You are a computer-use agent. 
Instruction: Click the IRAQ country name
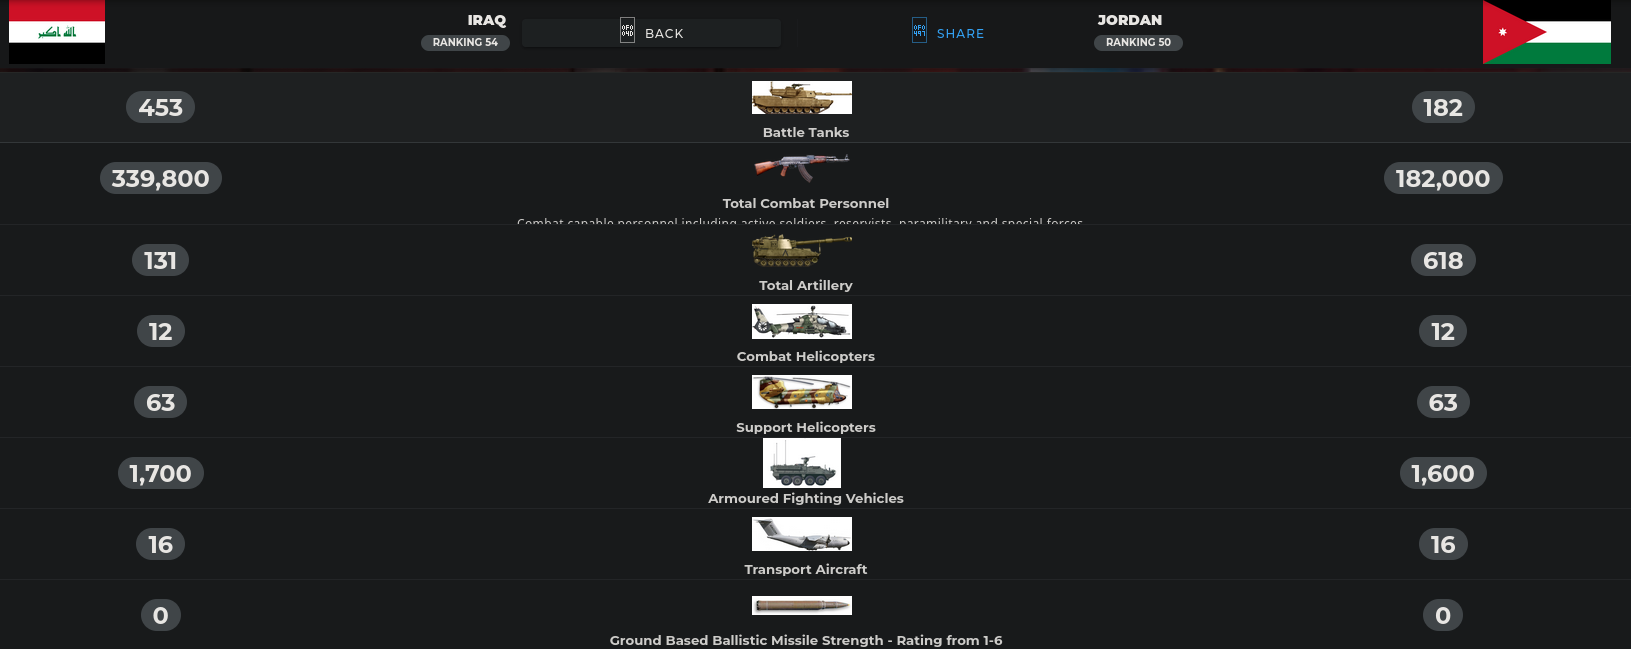pos(487,20)
